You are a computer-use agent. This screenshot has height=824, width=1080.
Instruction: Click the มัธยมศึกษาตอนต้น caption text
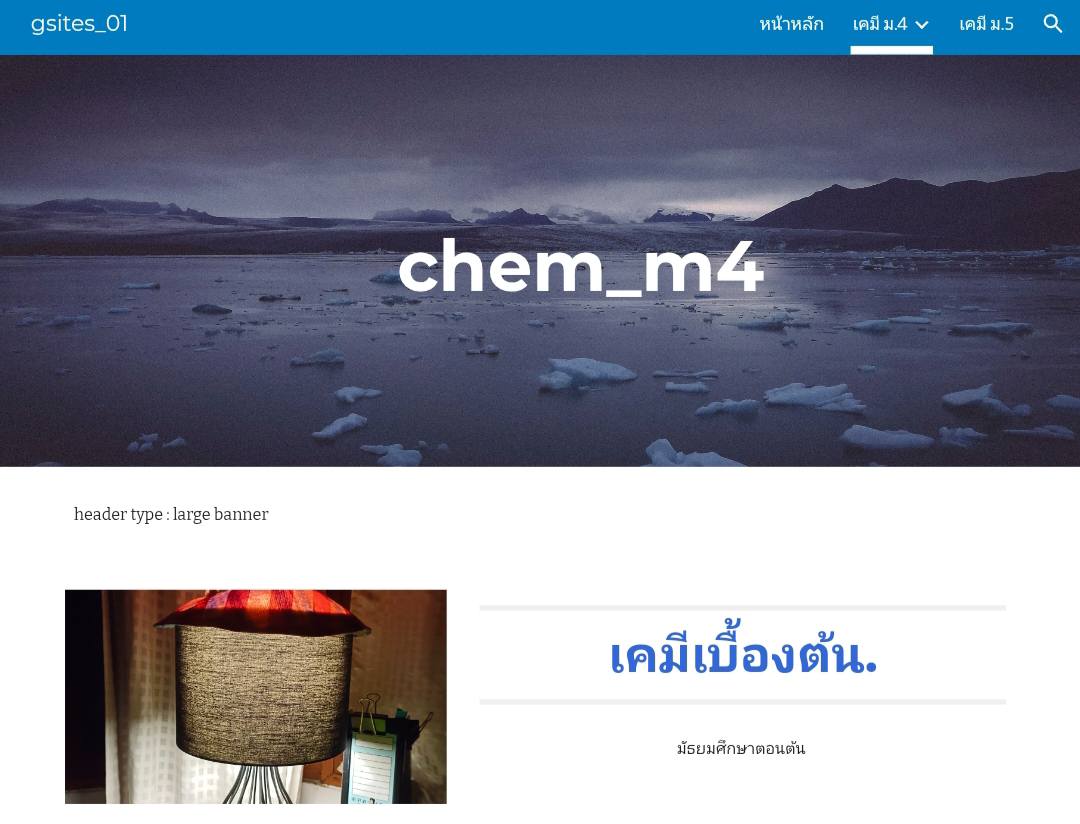(x=741, y=748)
